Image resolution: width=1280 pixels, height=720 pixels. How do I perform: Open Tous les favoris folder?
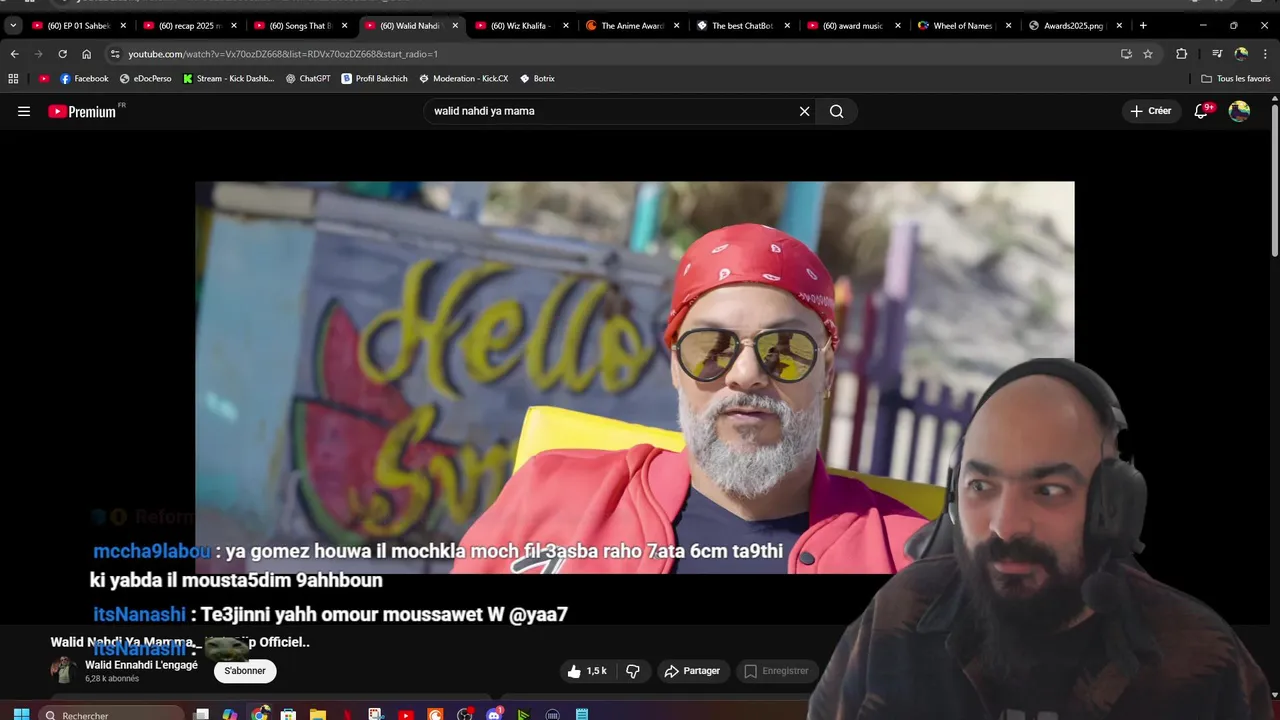(x=1236, y=78)
